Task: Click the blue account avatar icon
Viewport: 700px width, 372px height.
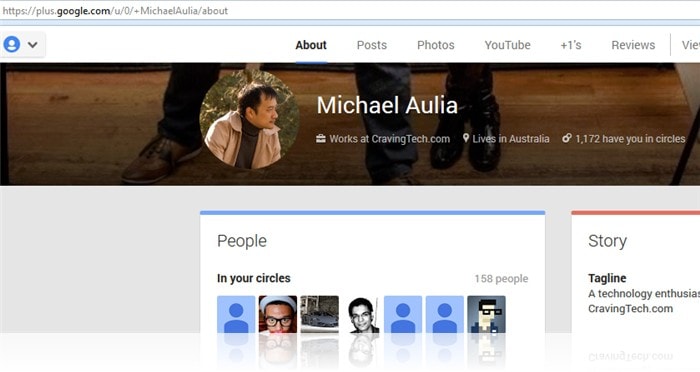Action: [12, 45]
